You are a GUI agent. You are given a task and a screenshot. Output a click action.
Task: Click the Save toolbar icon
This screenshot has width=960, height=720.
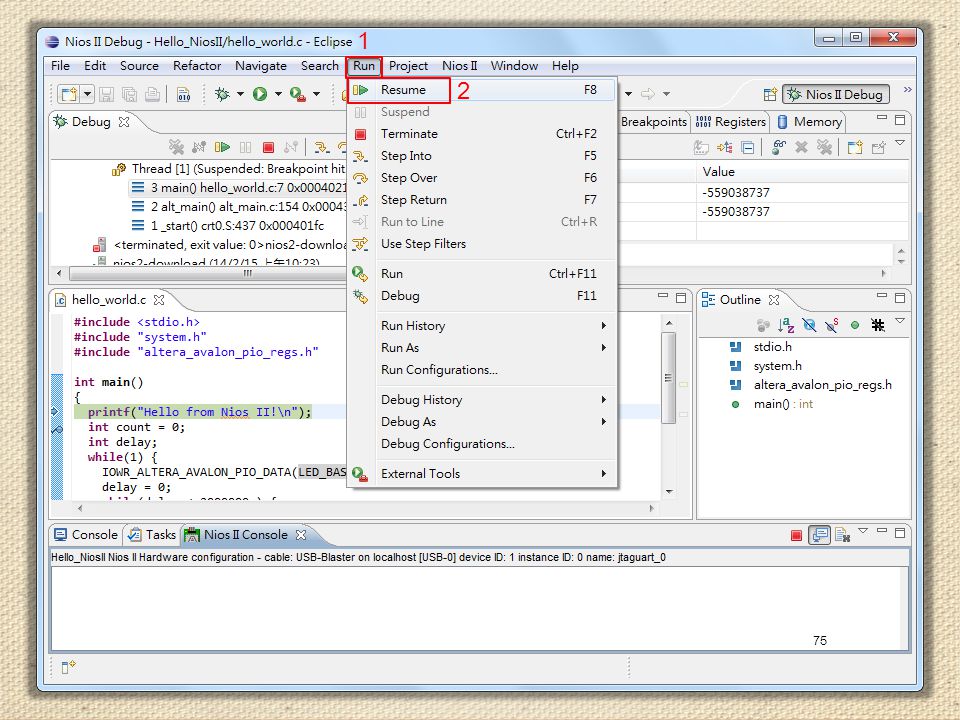107,94
